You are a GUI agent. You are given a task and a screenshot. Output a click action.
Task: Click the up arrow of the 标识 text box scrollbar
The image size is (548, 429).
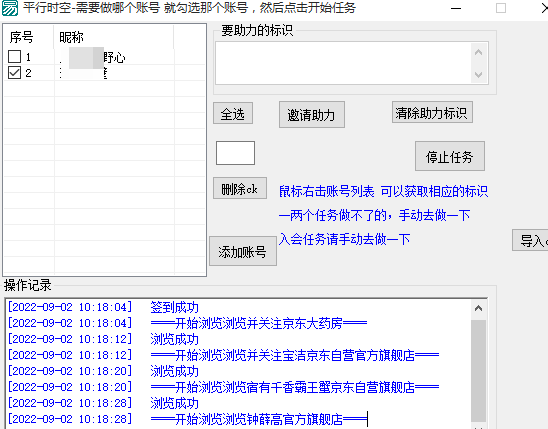tap(479, 52)
